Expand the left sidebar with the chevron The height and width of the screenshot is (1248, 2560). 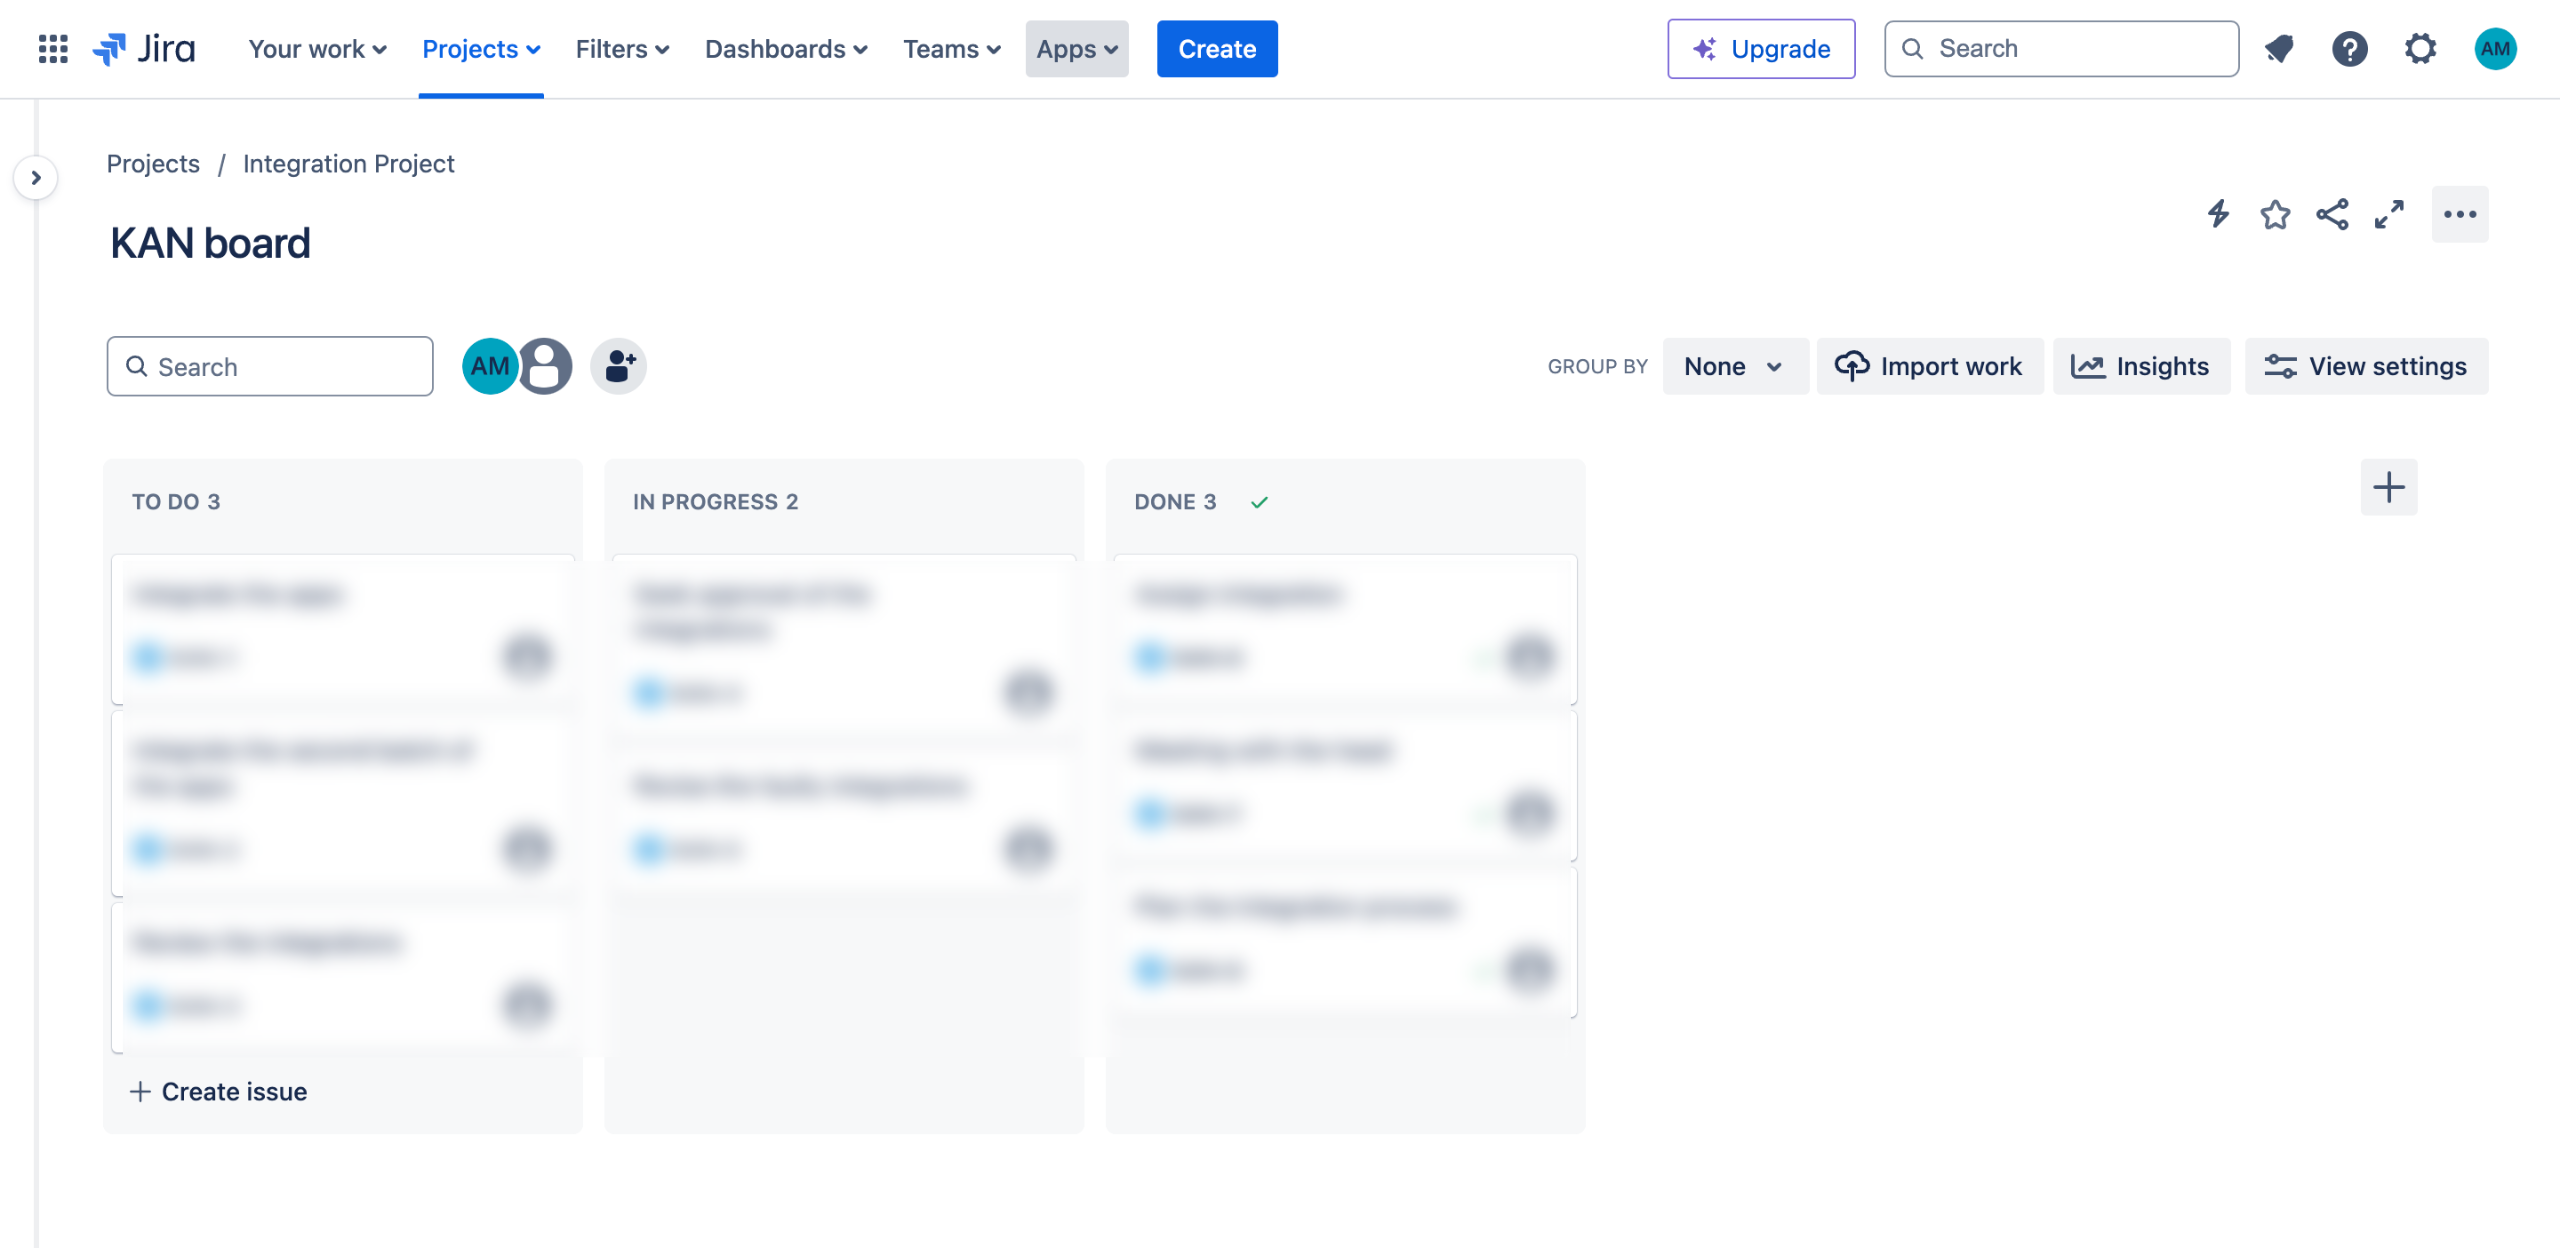[x=36, y=178]
